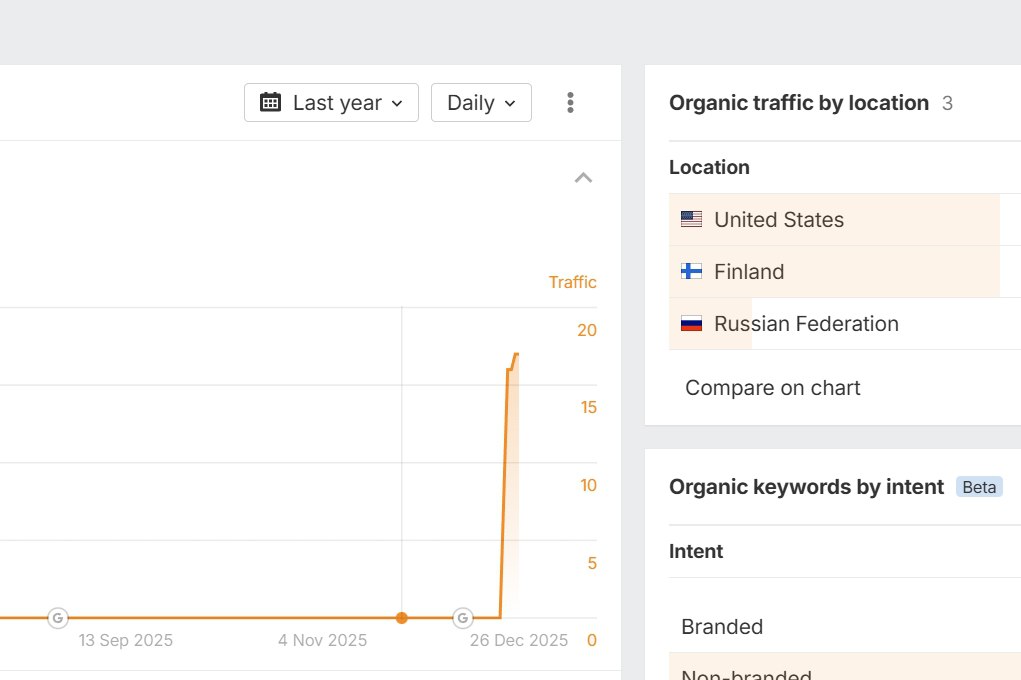Image resolution: width=1021 pixels, height=680 pixels.
Task: Click the Non-branded intent row
Action: 746,674
